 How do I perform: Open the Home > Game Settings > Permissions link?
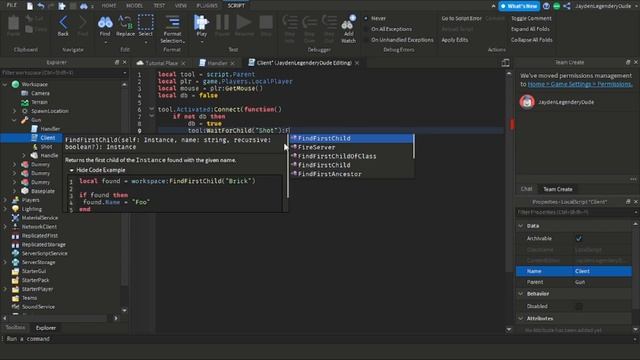click(x=580, y=84)
